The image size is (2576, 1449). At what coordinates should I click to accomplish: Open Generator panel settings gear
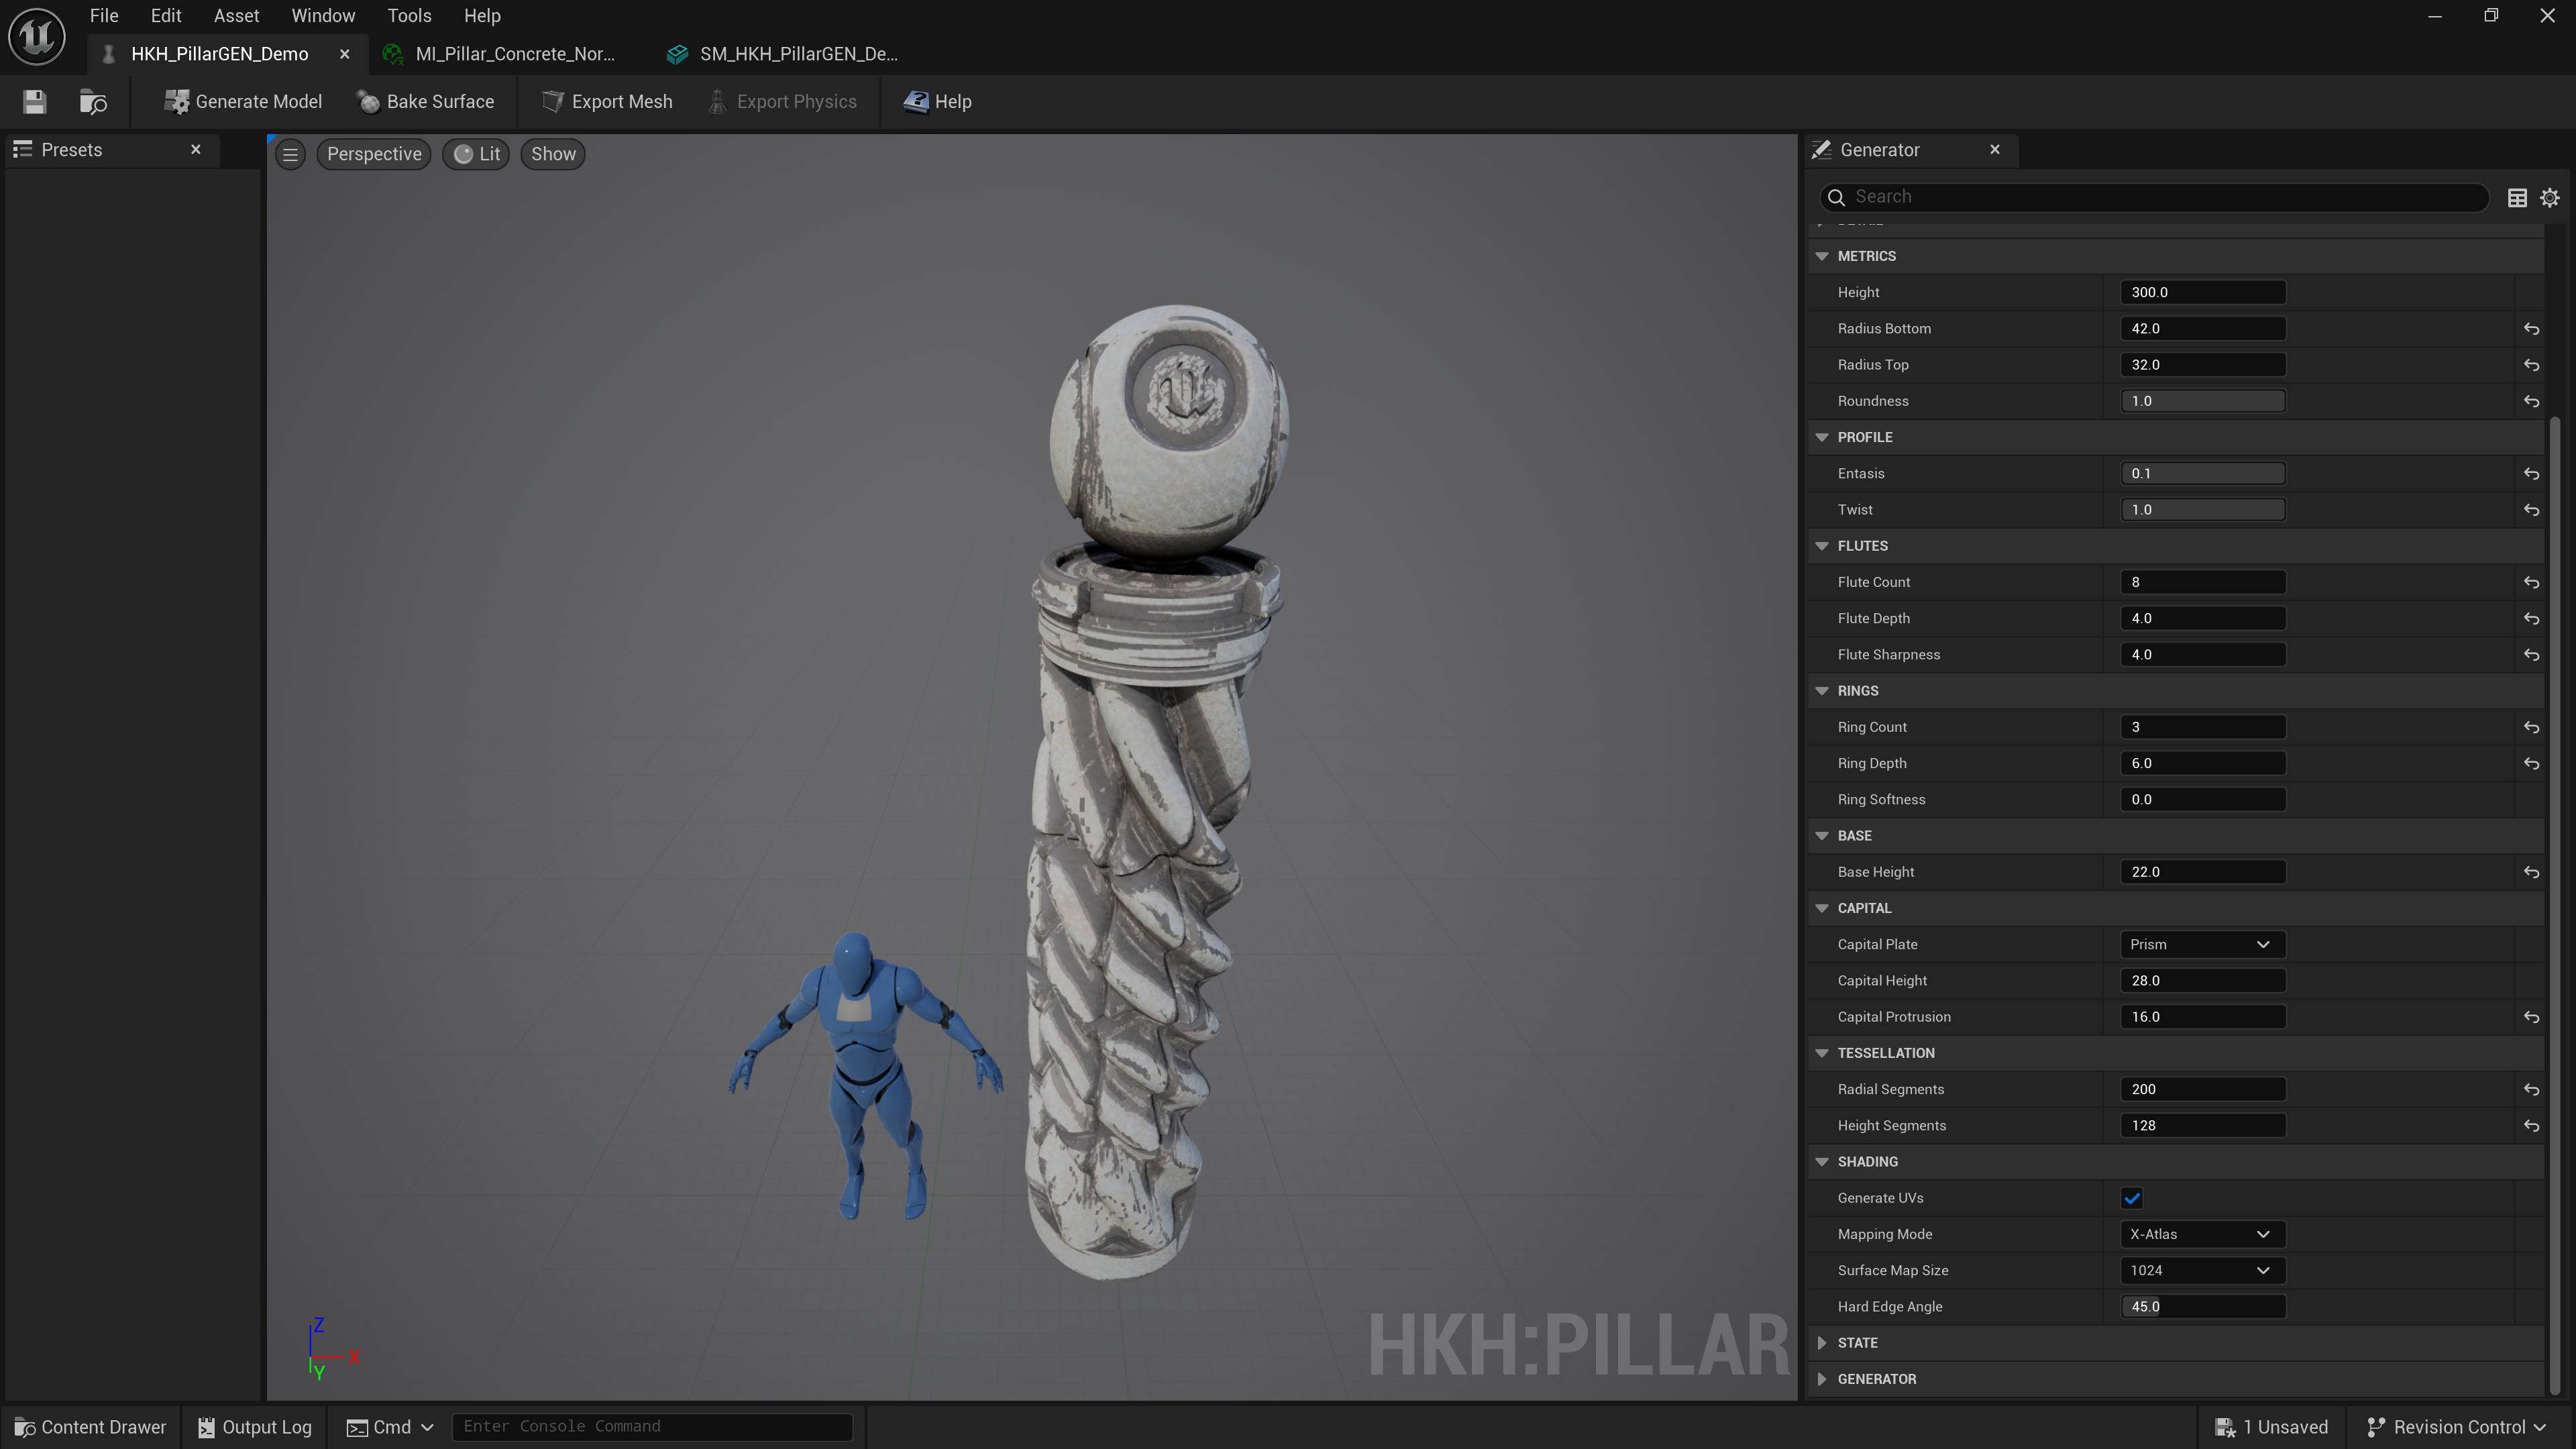click(2549, 198)
